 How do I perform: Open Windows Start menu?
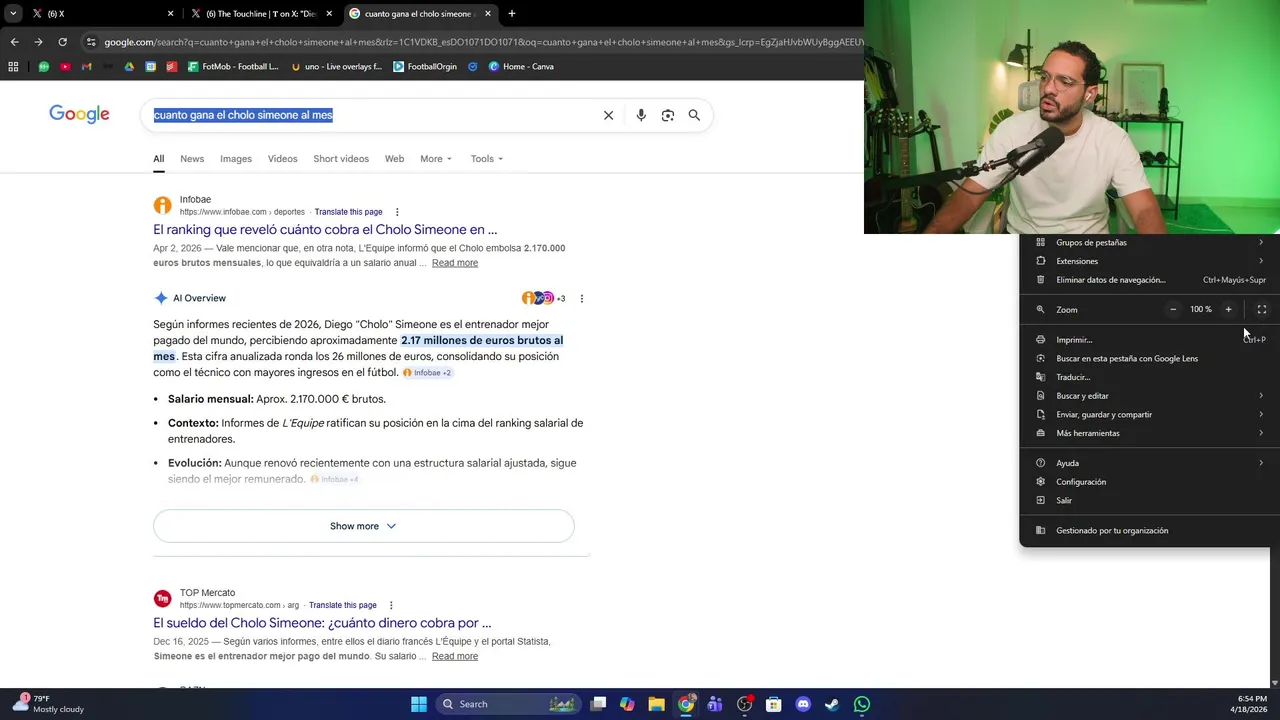click(x=419, y=704)
